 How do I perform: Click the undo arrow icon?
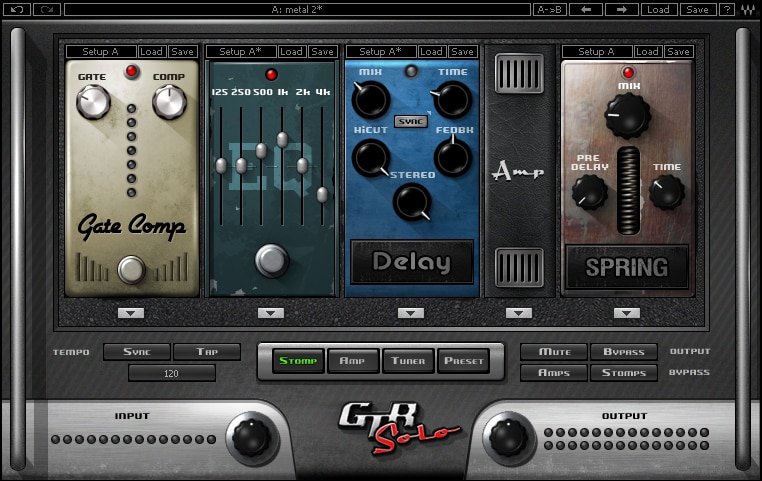click(17, 9)
